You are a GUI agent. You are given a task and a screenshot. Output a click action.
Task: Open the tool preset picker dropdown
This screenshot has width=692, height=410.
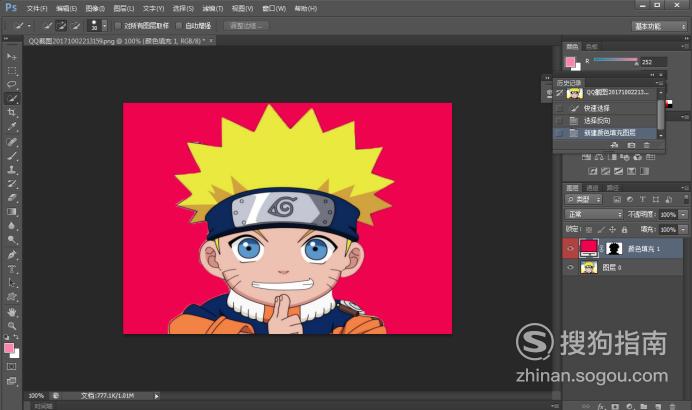[x=29, y=26]
